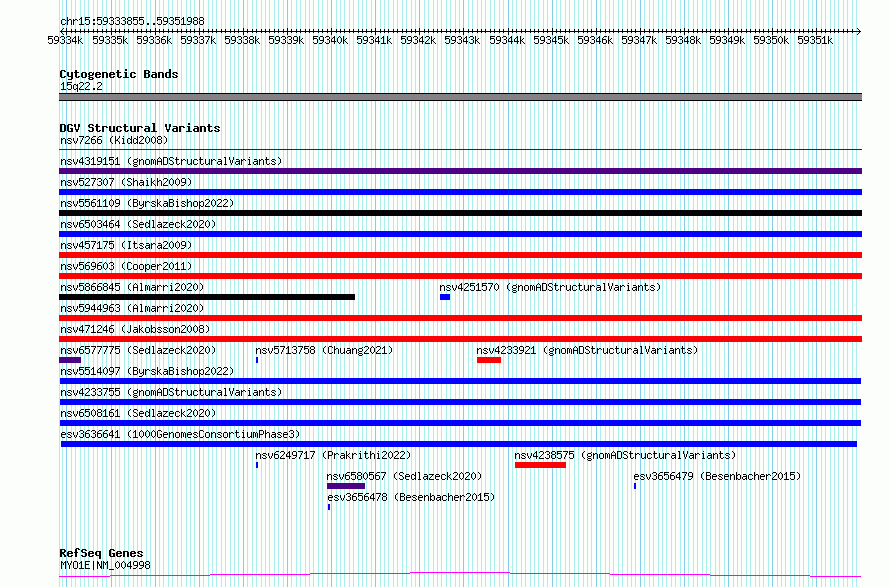Click the MYO1E|NM_004998 gene label

click(x=105, y=565)
